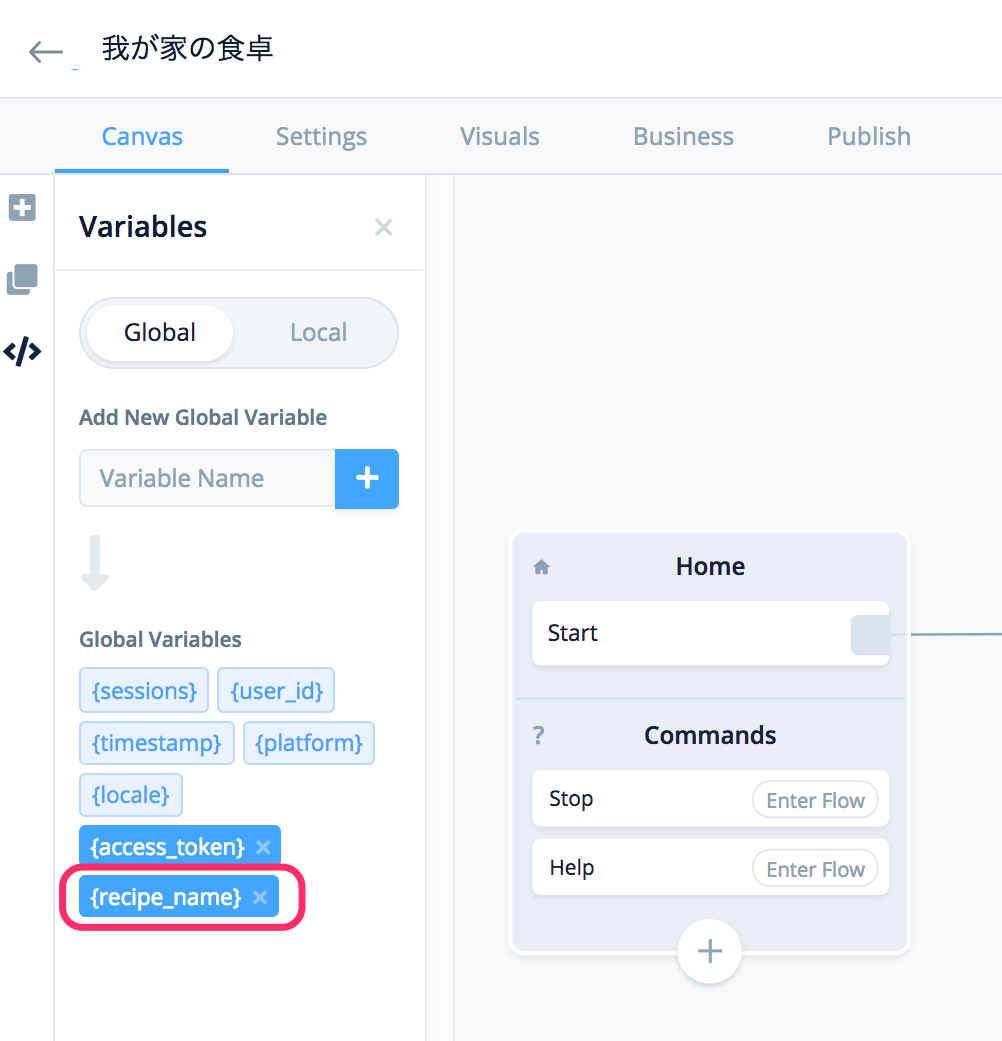Open the Settings tab
This screenshot has height=1041, width=1002.
click(321, 137)
